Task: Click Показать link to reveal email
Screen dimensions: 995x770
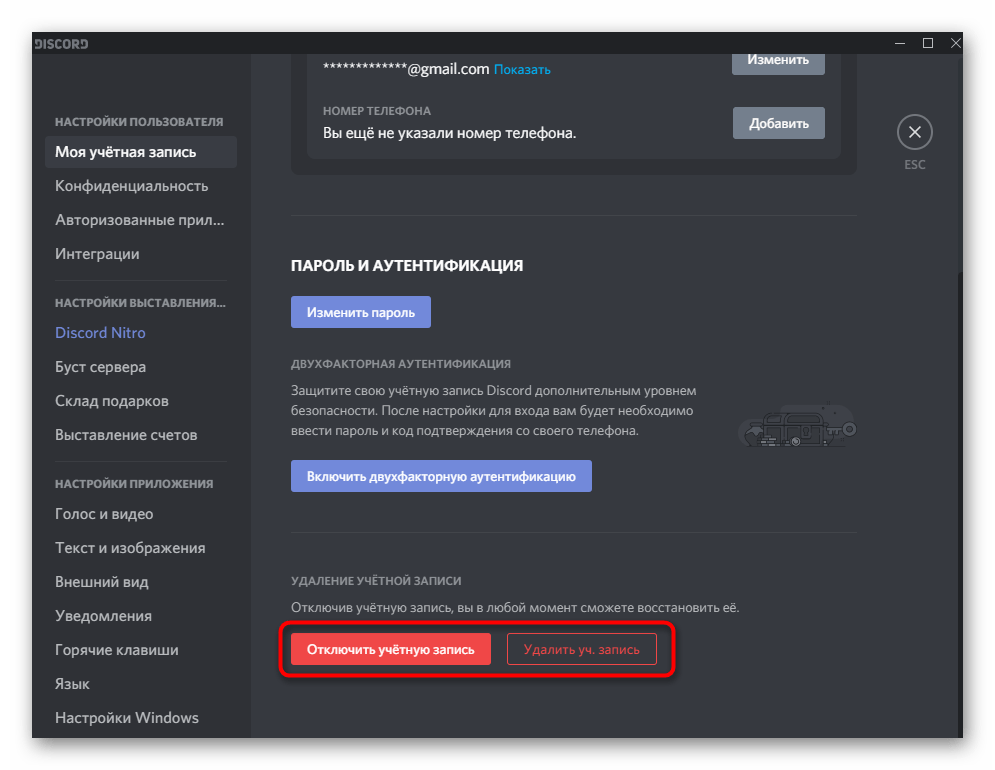Action: (x=522, y=69)
